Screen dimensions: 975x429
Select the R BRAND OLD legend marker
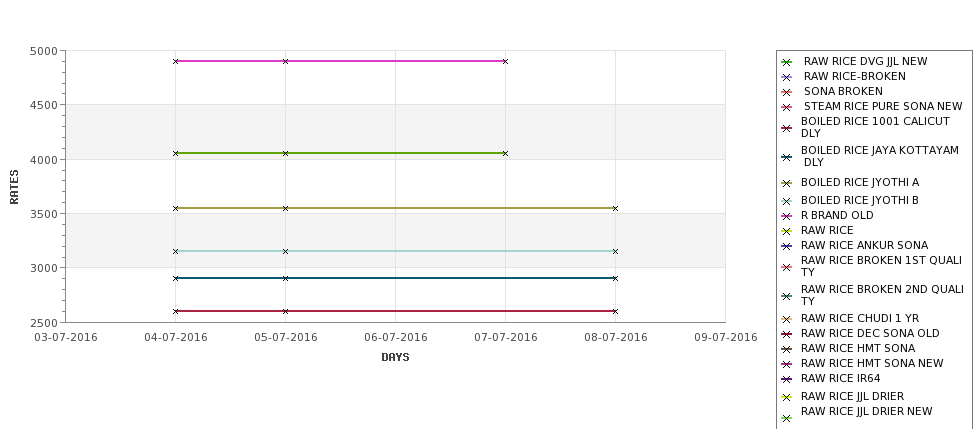[787, 216]
